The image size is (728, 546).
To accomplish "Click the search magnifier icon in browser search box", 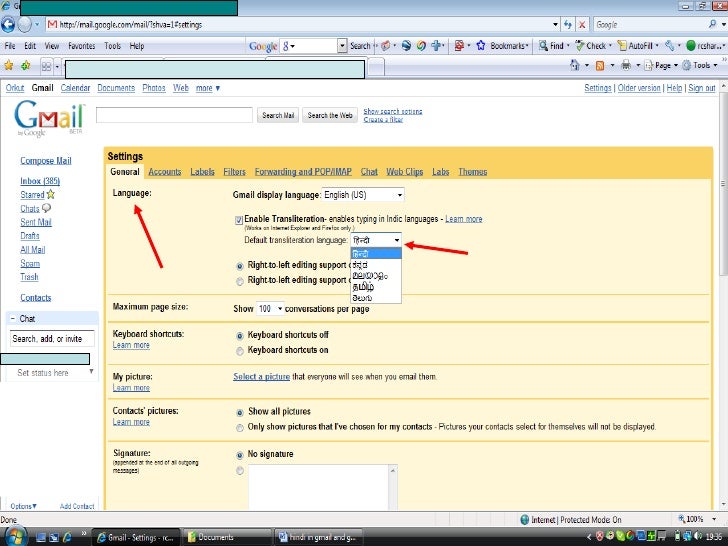I will coord(713,24).
